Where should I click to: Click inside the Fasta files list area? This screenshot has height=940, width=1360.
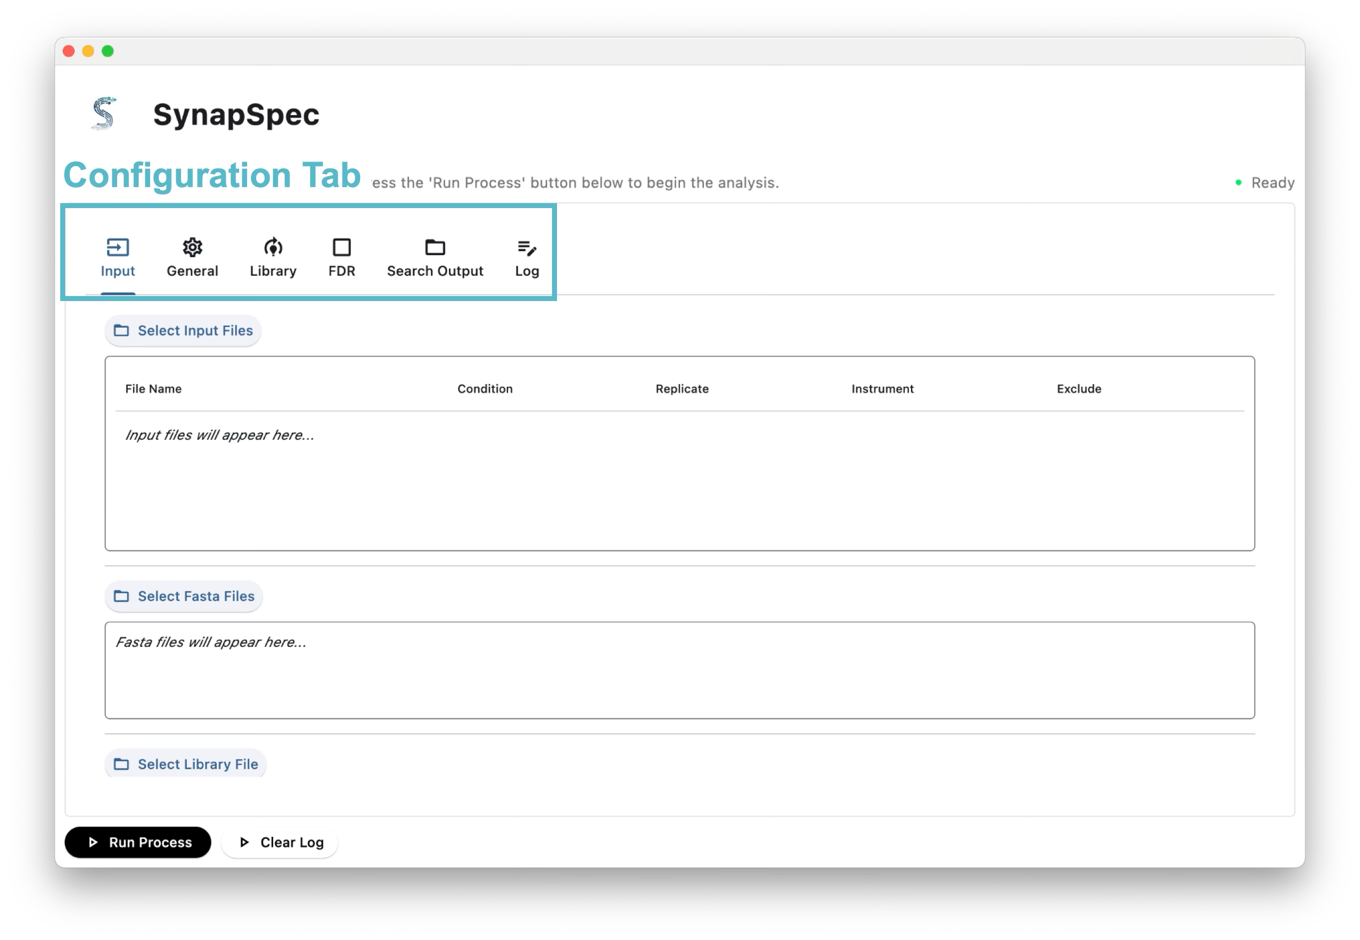(x=680, y=670)
